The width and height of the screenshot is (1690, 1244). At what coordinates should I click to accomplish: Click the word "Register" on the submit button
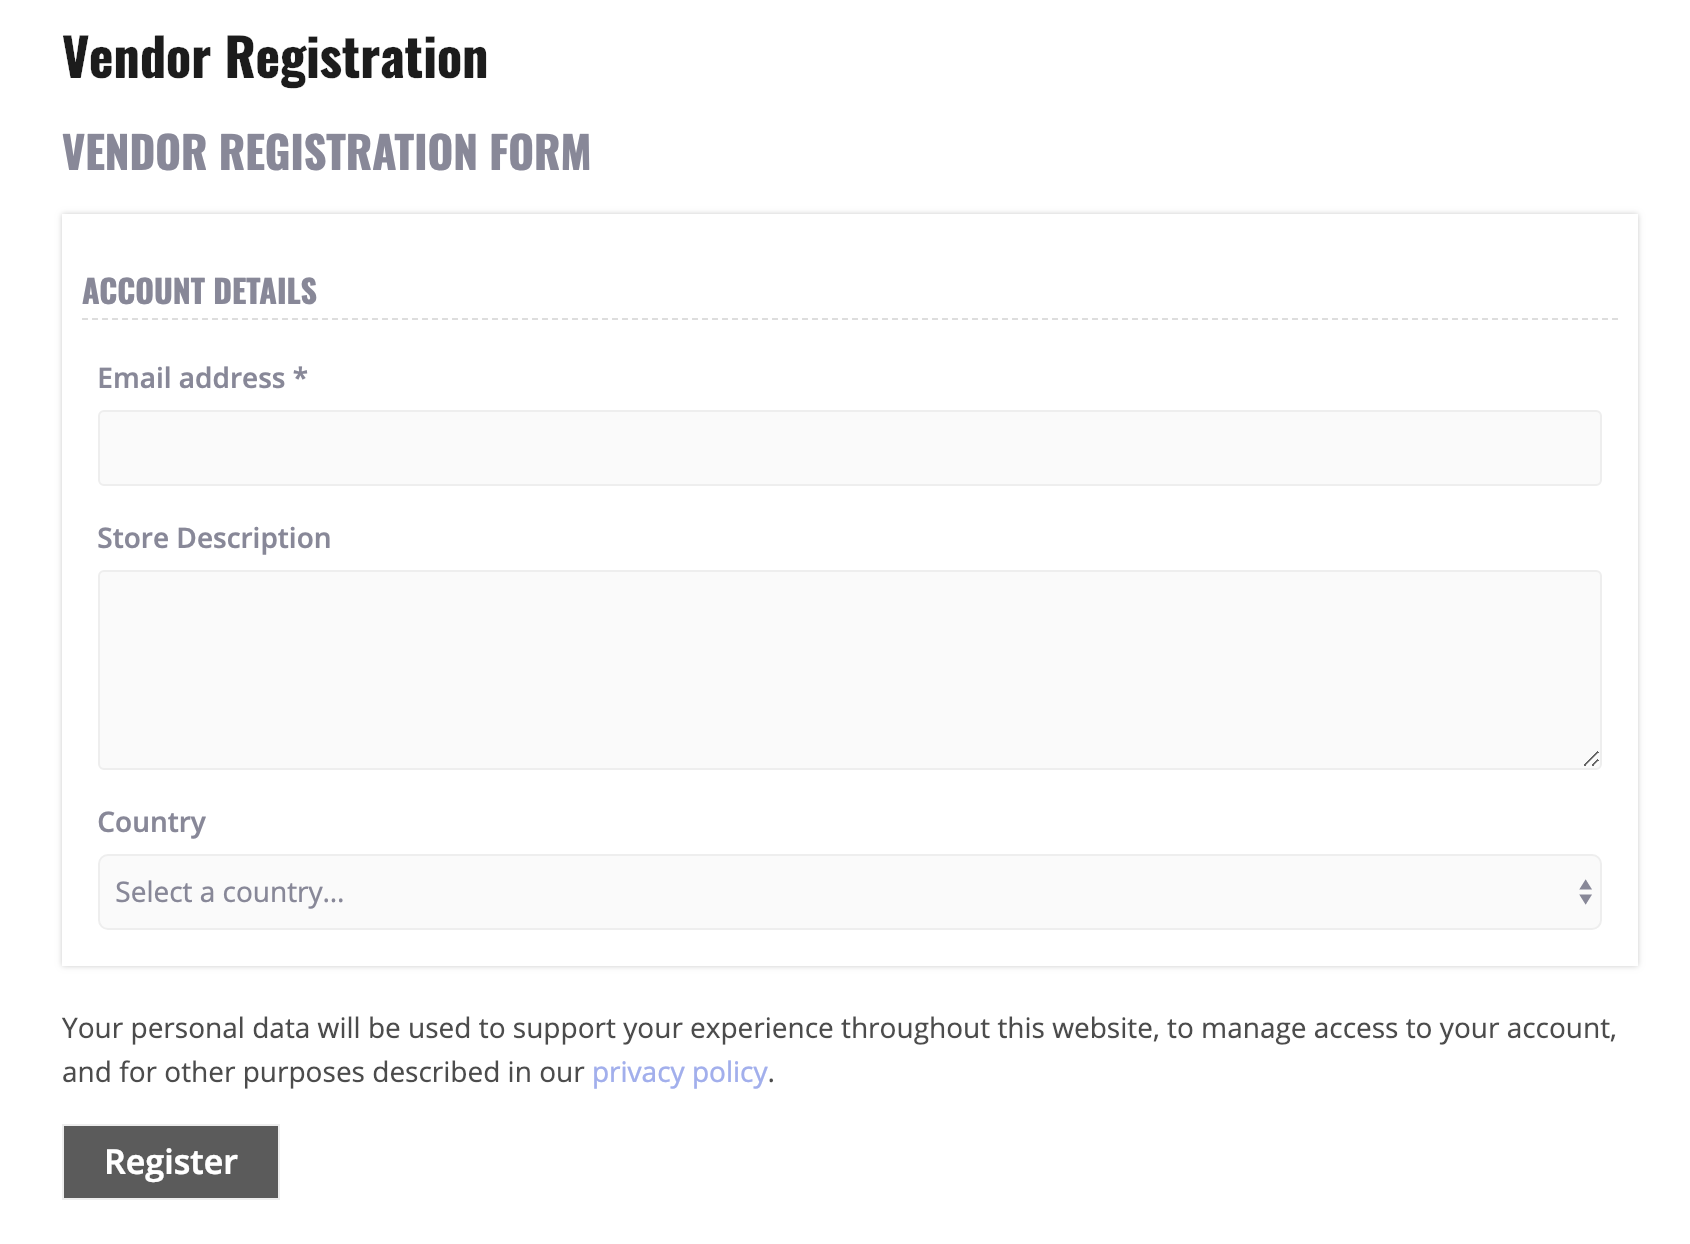pos(171,1162)
